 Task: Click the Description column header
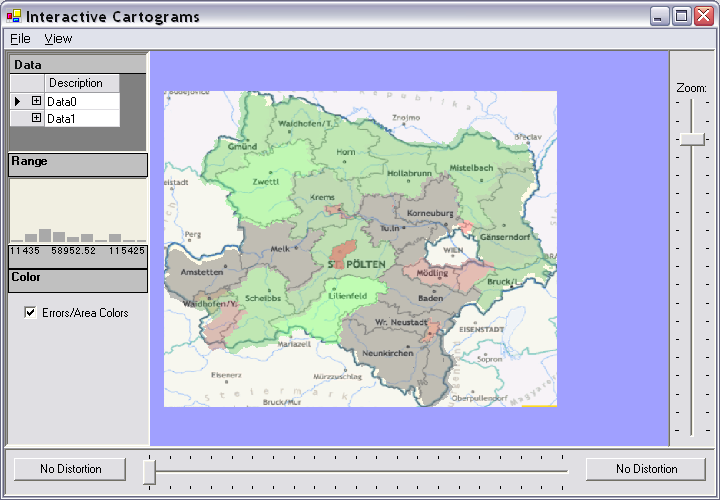coord(81,83)
